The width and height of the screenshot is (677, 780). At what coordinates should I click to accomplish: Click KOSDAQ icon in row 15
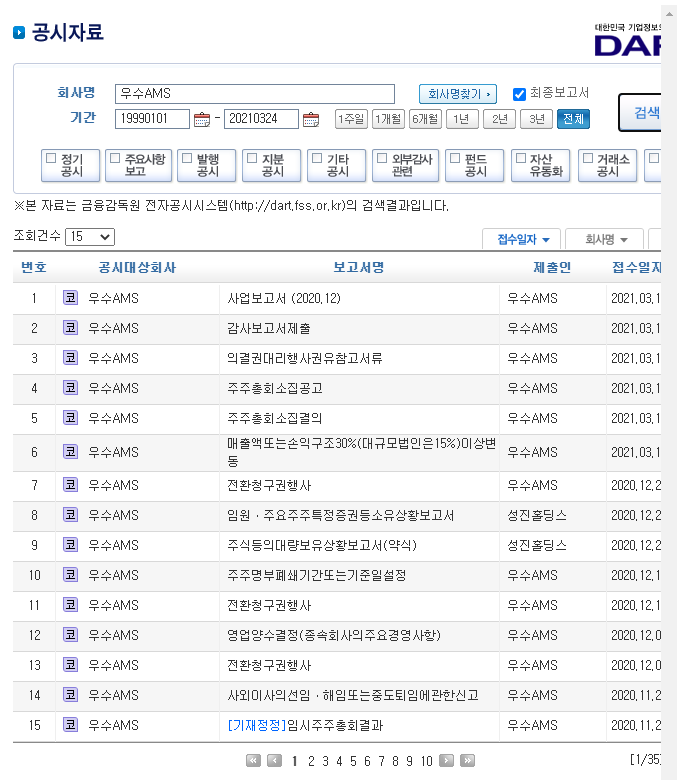click(70, 725)
